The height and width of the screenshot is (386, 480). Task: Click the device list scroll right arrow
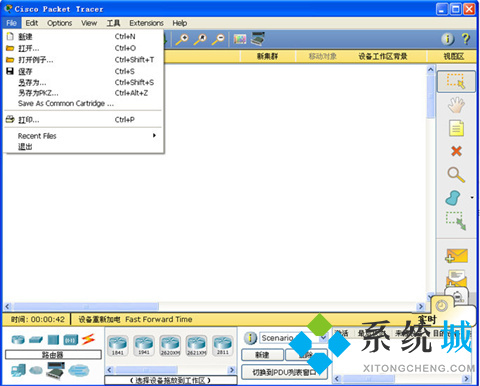[x=232, y=370]
